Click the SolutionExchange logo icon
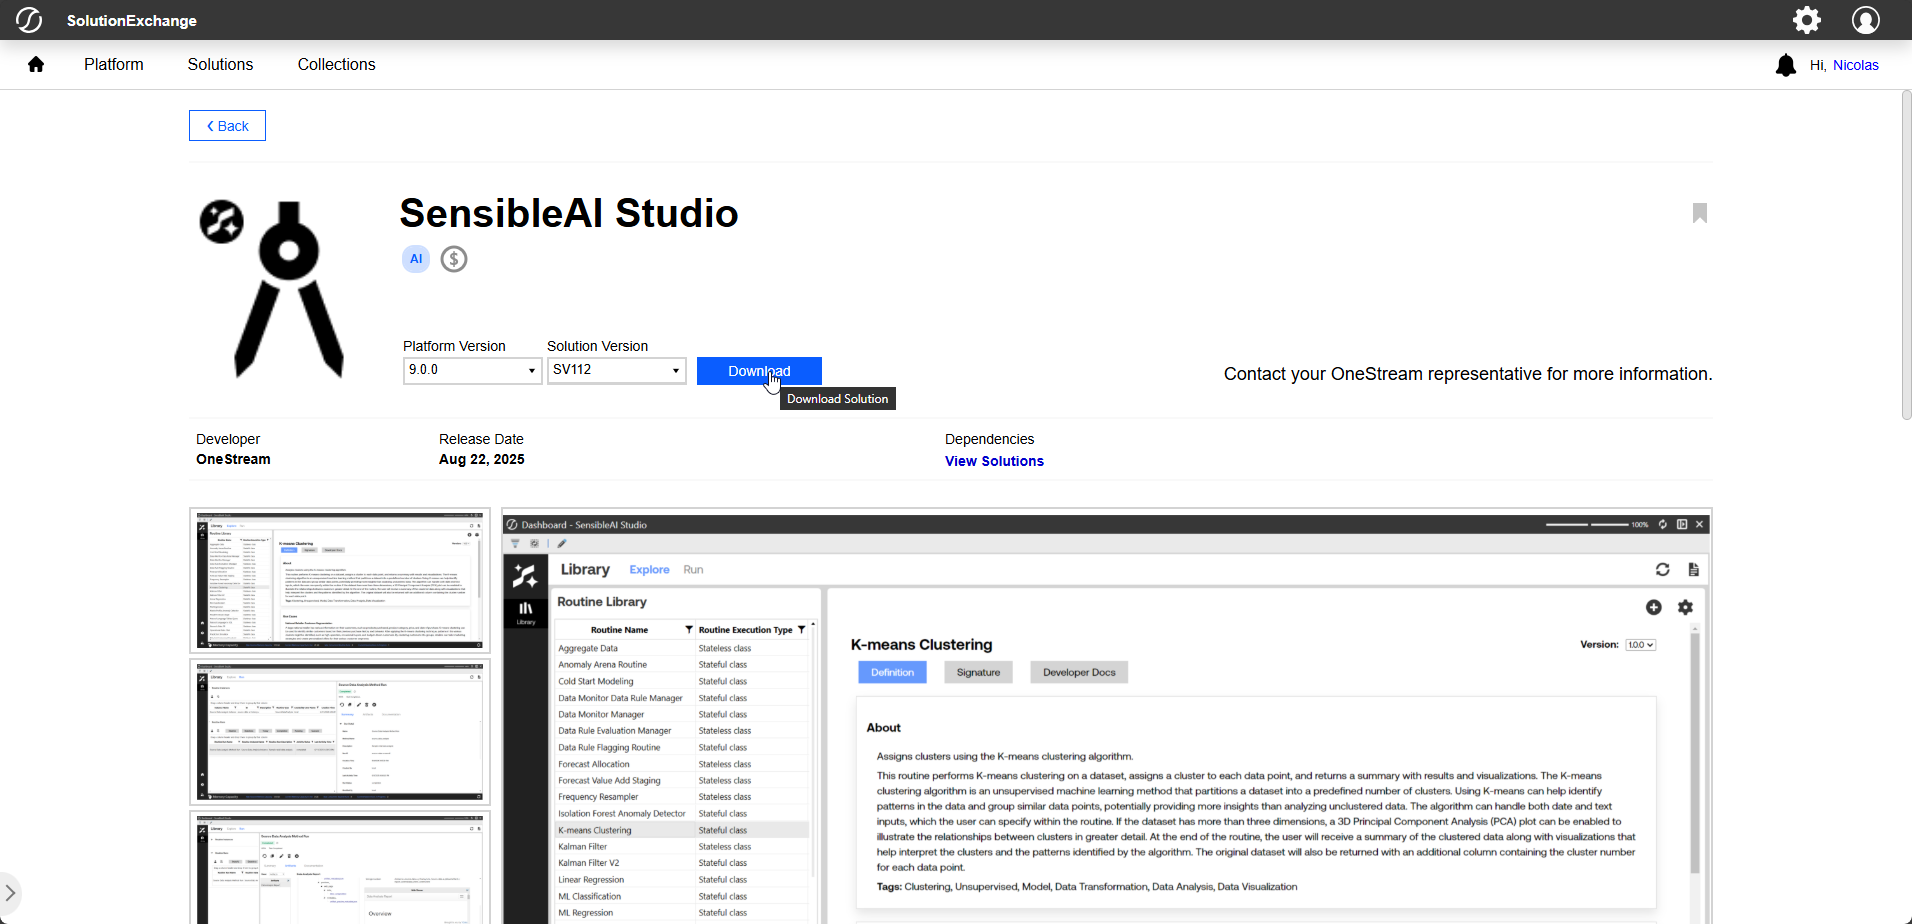1912x924 pixels. click(29, 20)
